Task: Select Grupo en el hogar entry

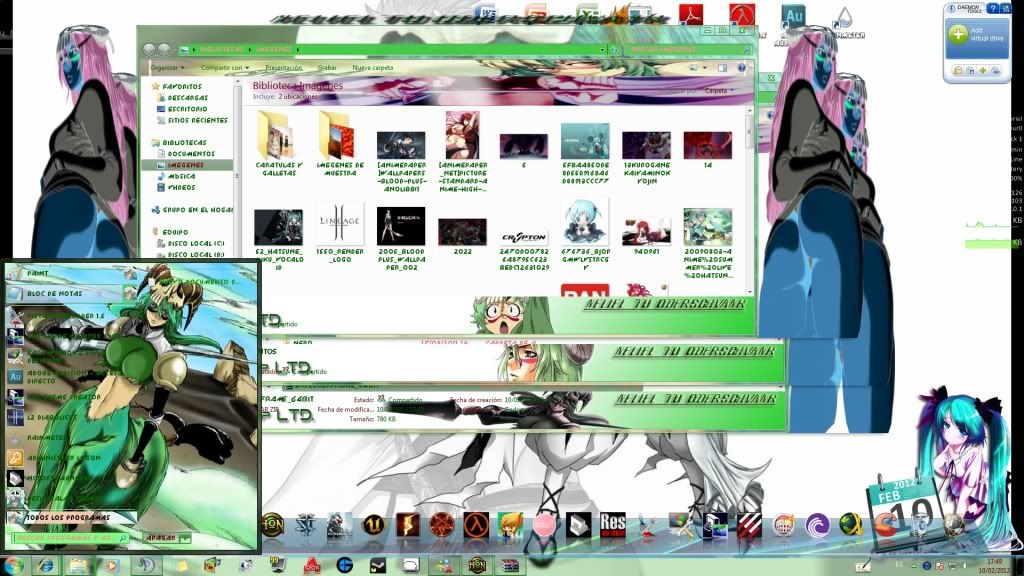Action: tap(193, 210)
